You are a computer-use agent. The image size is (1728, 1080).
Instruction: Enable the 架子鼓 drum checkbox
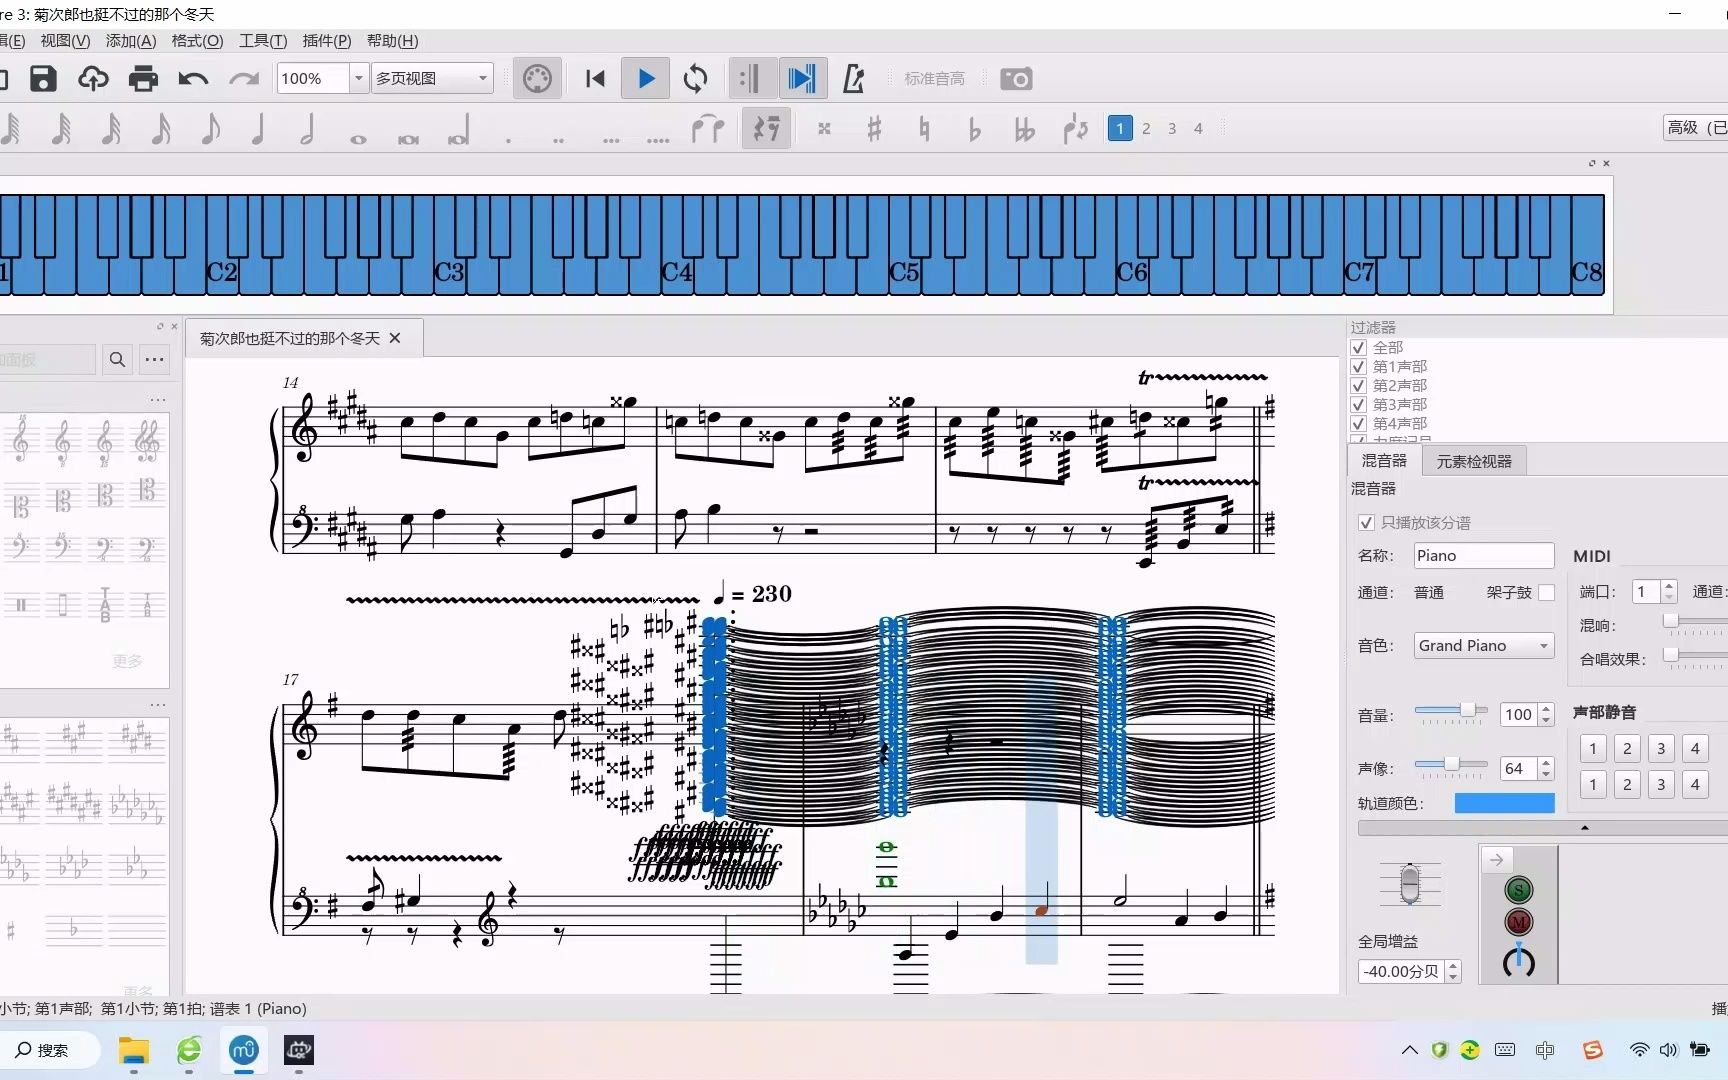coord(1546,592)
